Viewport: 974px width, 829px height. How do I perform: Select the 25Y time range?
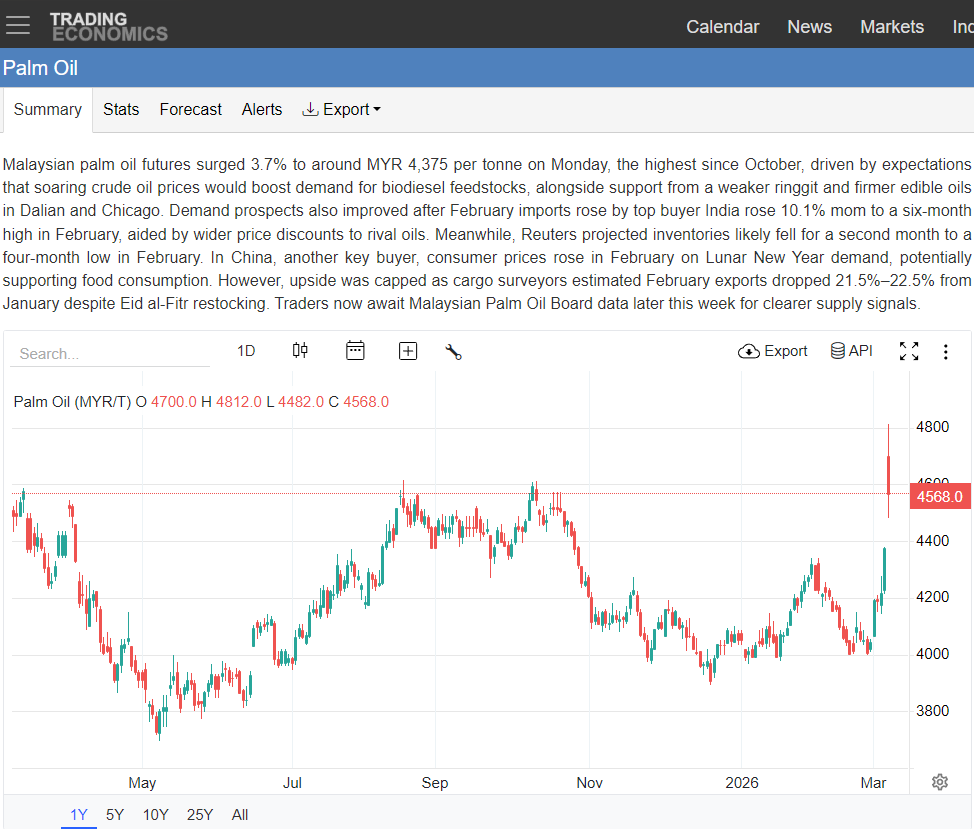click(x=199, y=815)
